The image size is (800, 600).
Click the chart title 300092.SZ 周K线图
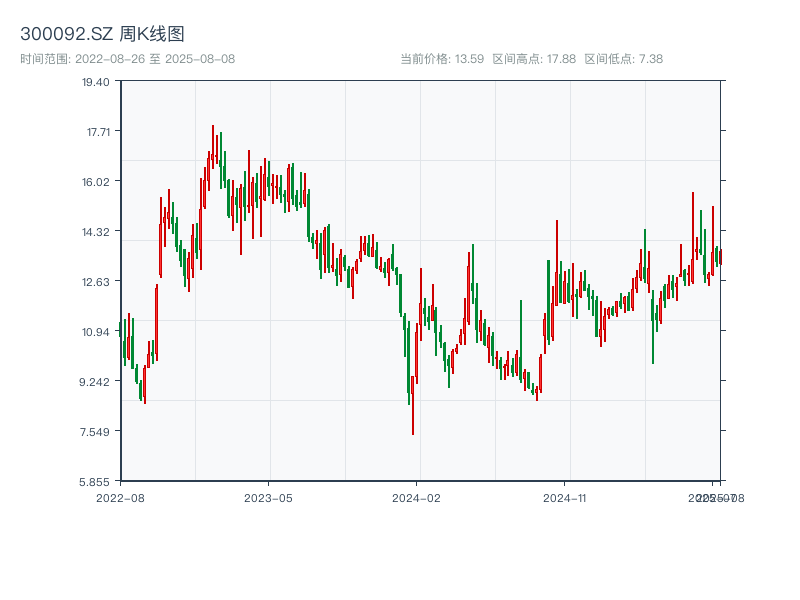click(102, 34)
